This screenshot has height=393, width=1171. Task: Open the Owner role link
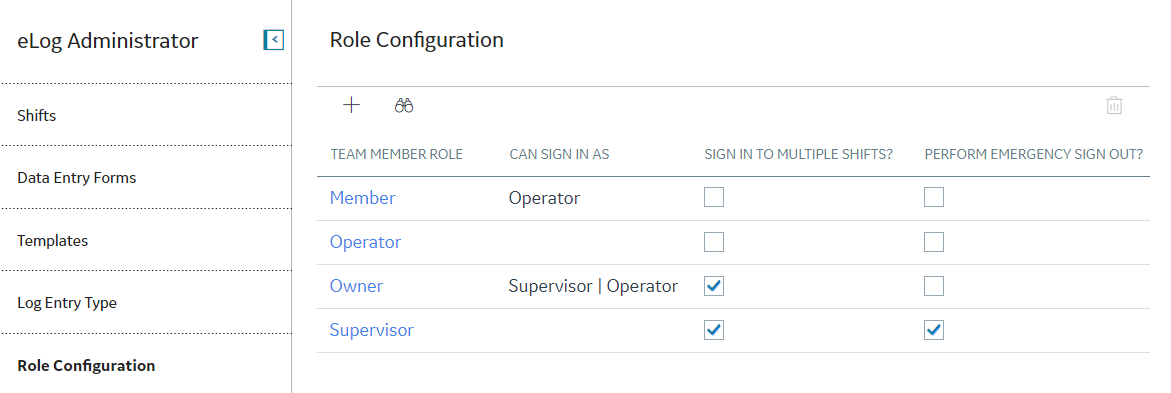356,286
